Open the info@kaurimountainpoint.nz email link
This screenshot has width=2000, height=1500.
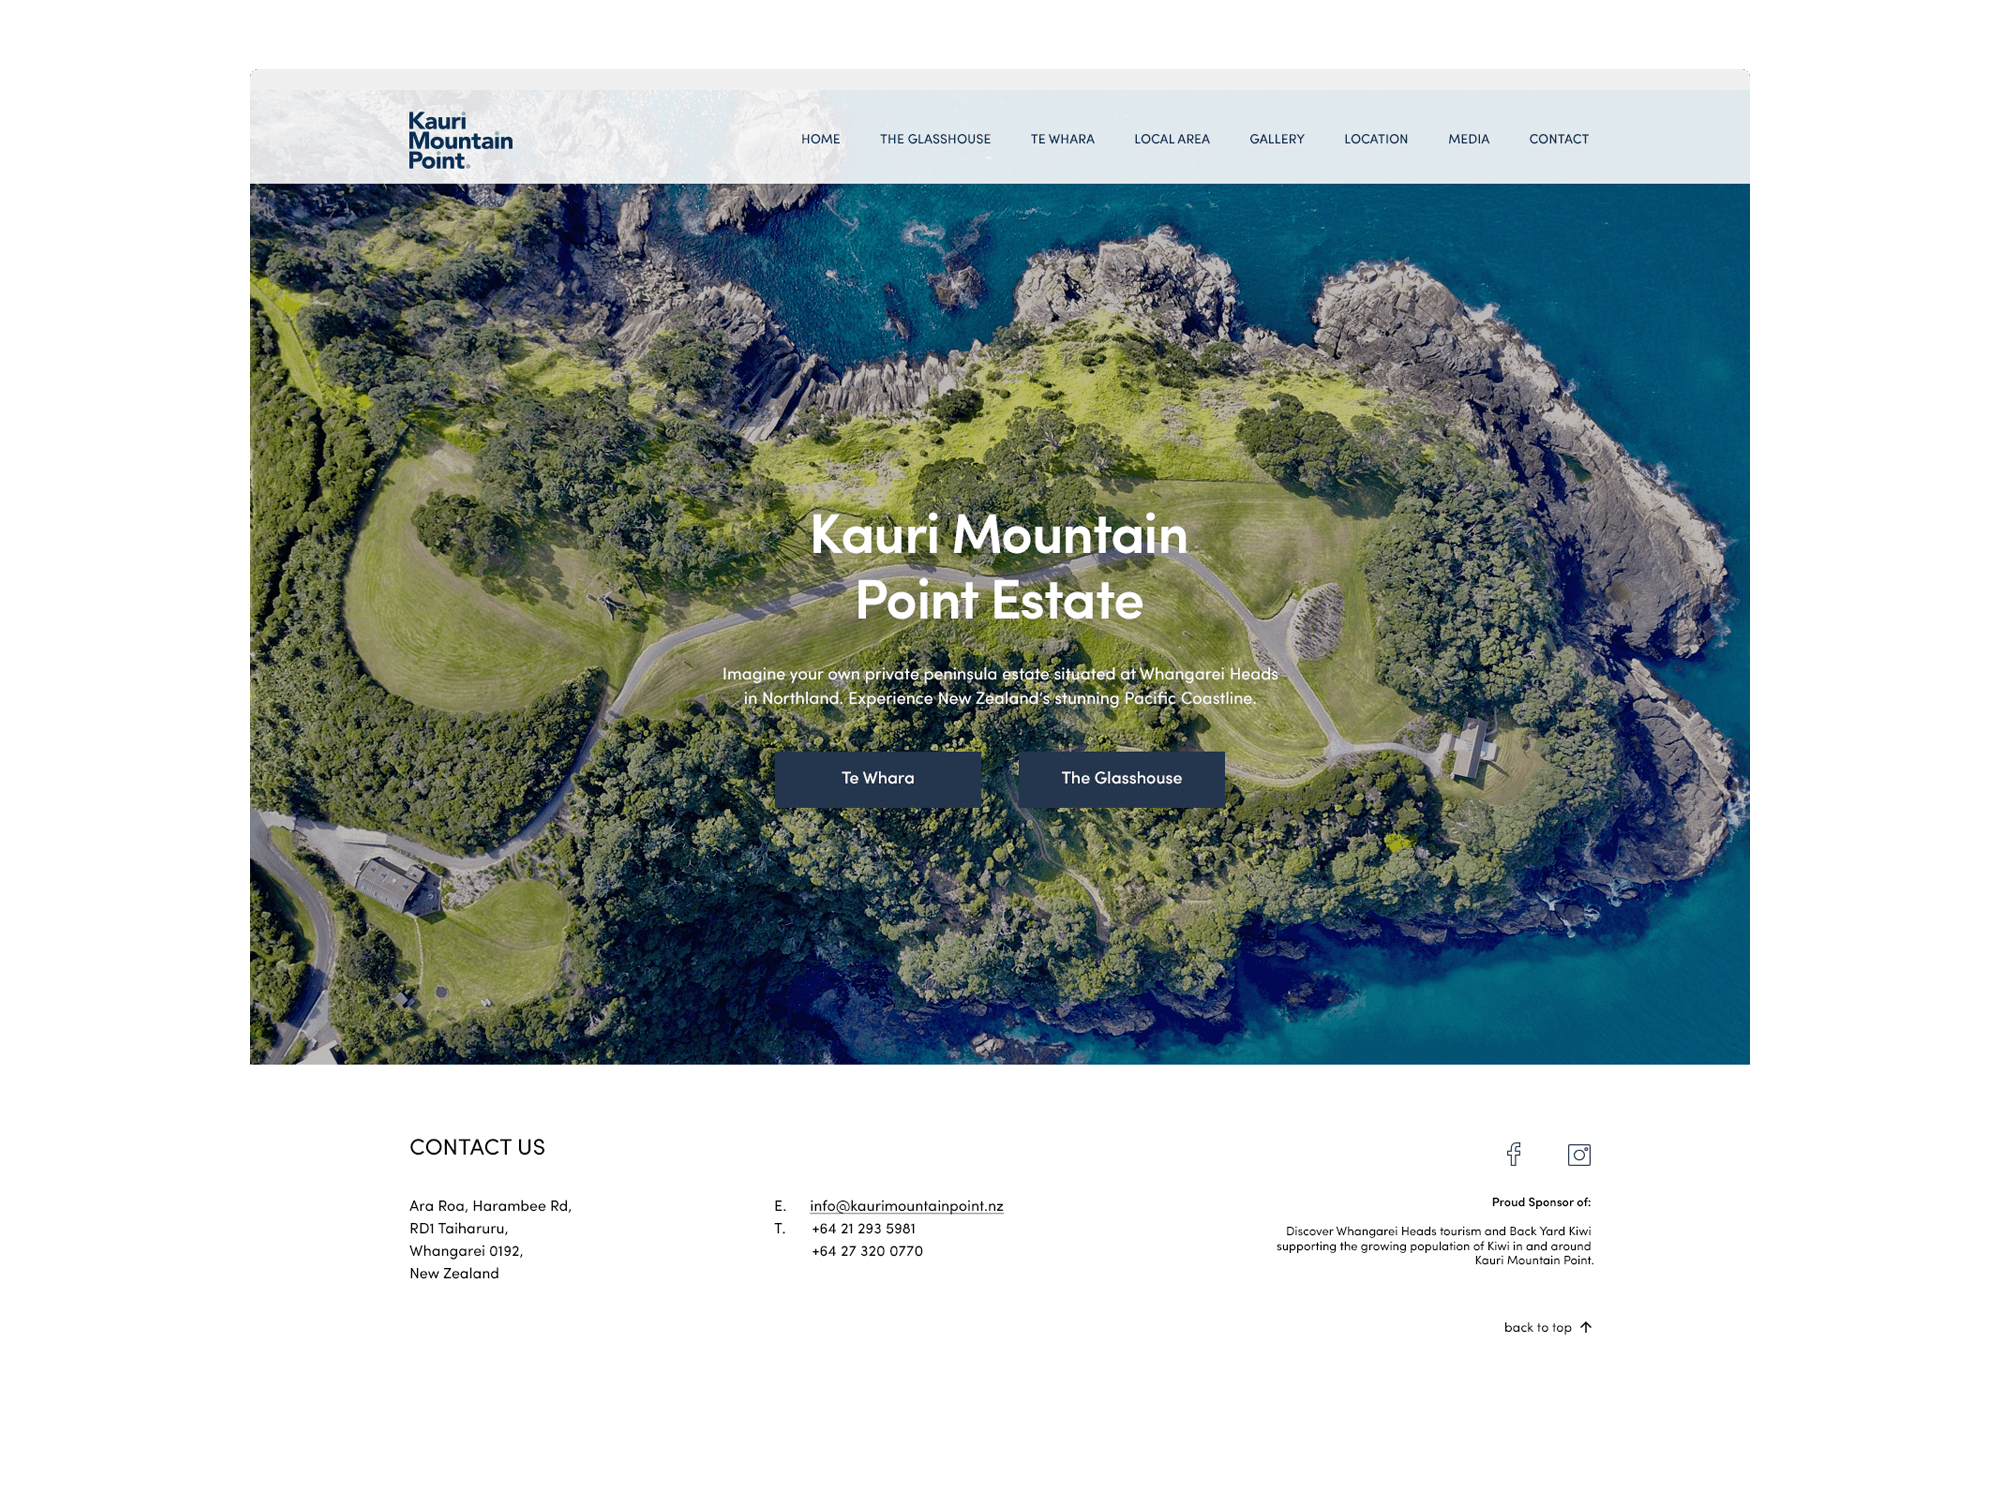(907, 1204)
